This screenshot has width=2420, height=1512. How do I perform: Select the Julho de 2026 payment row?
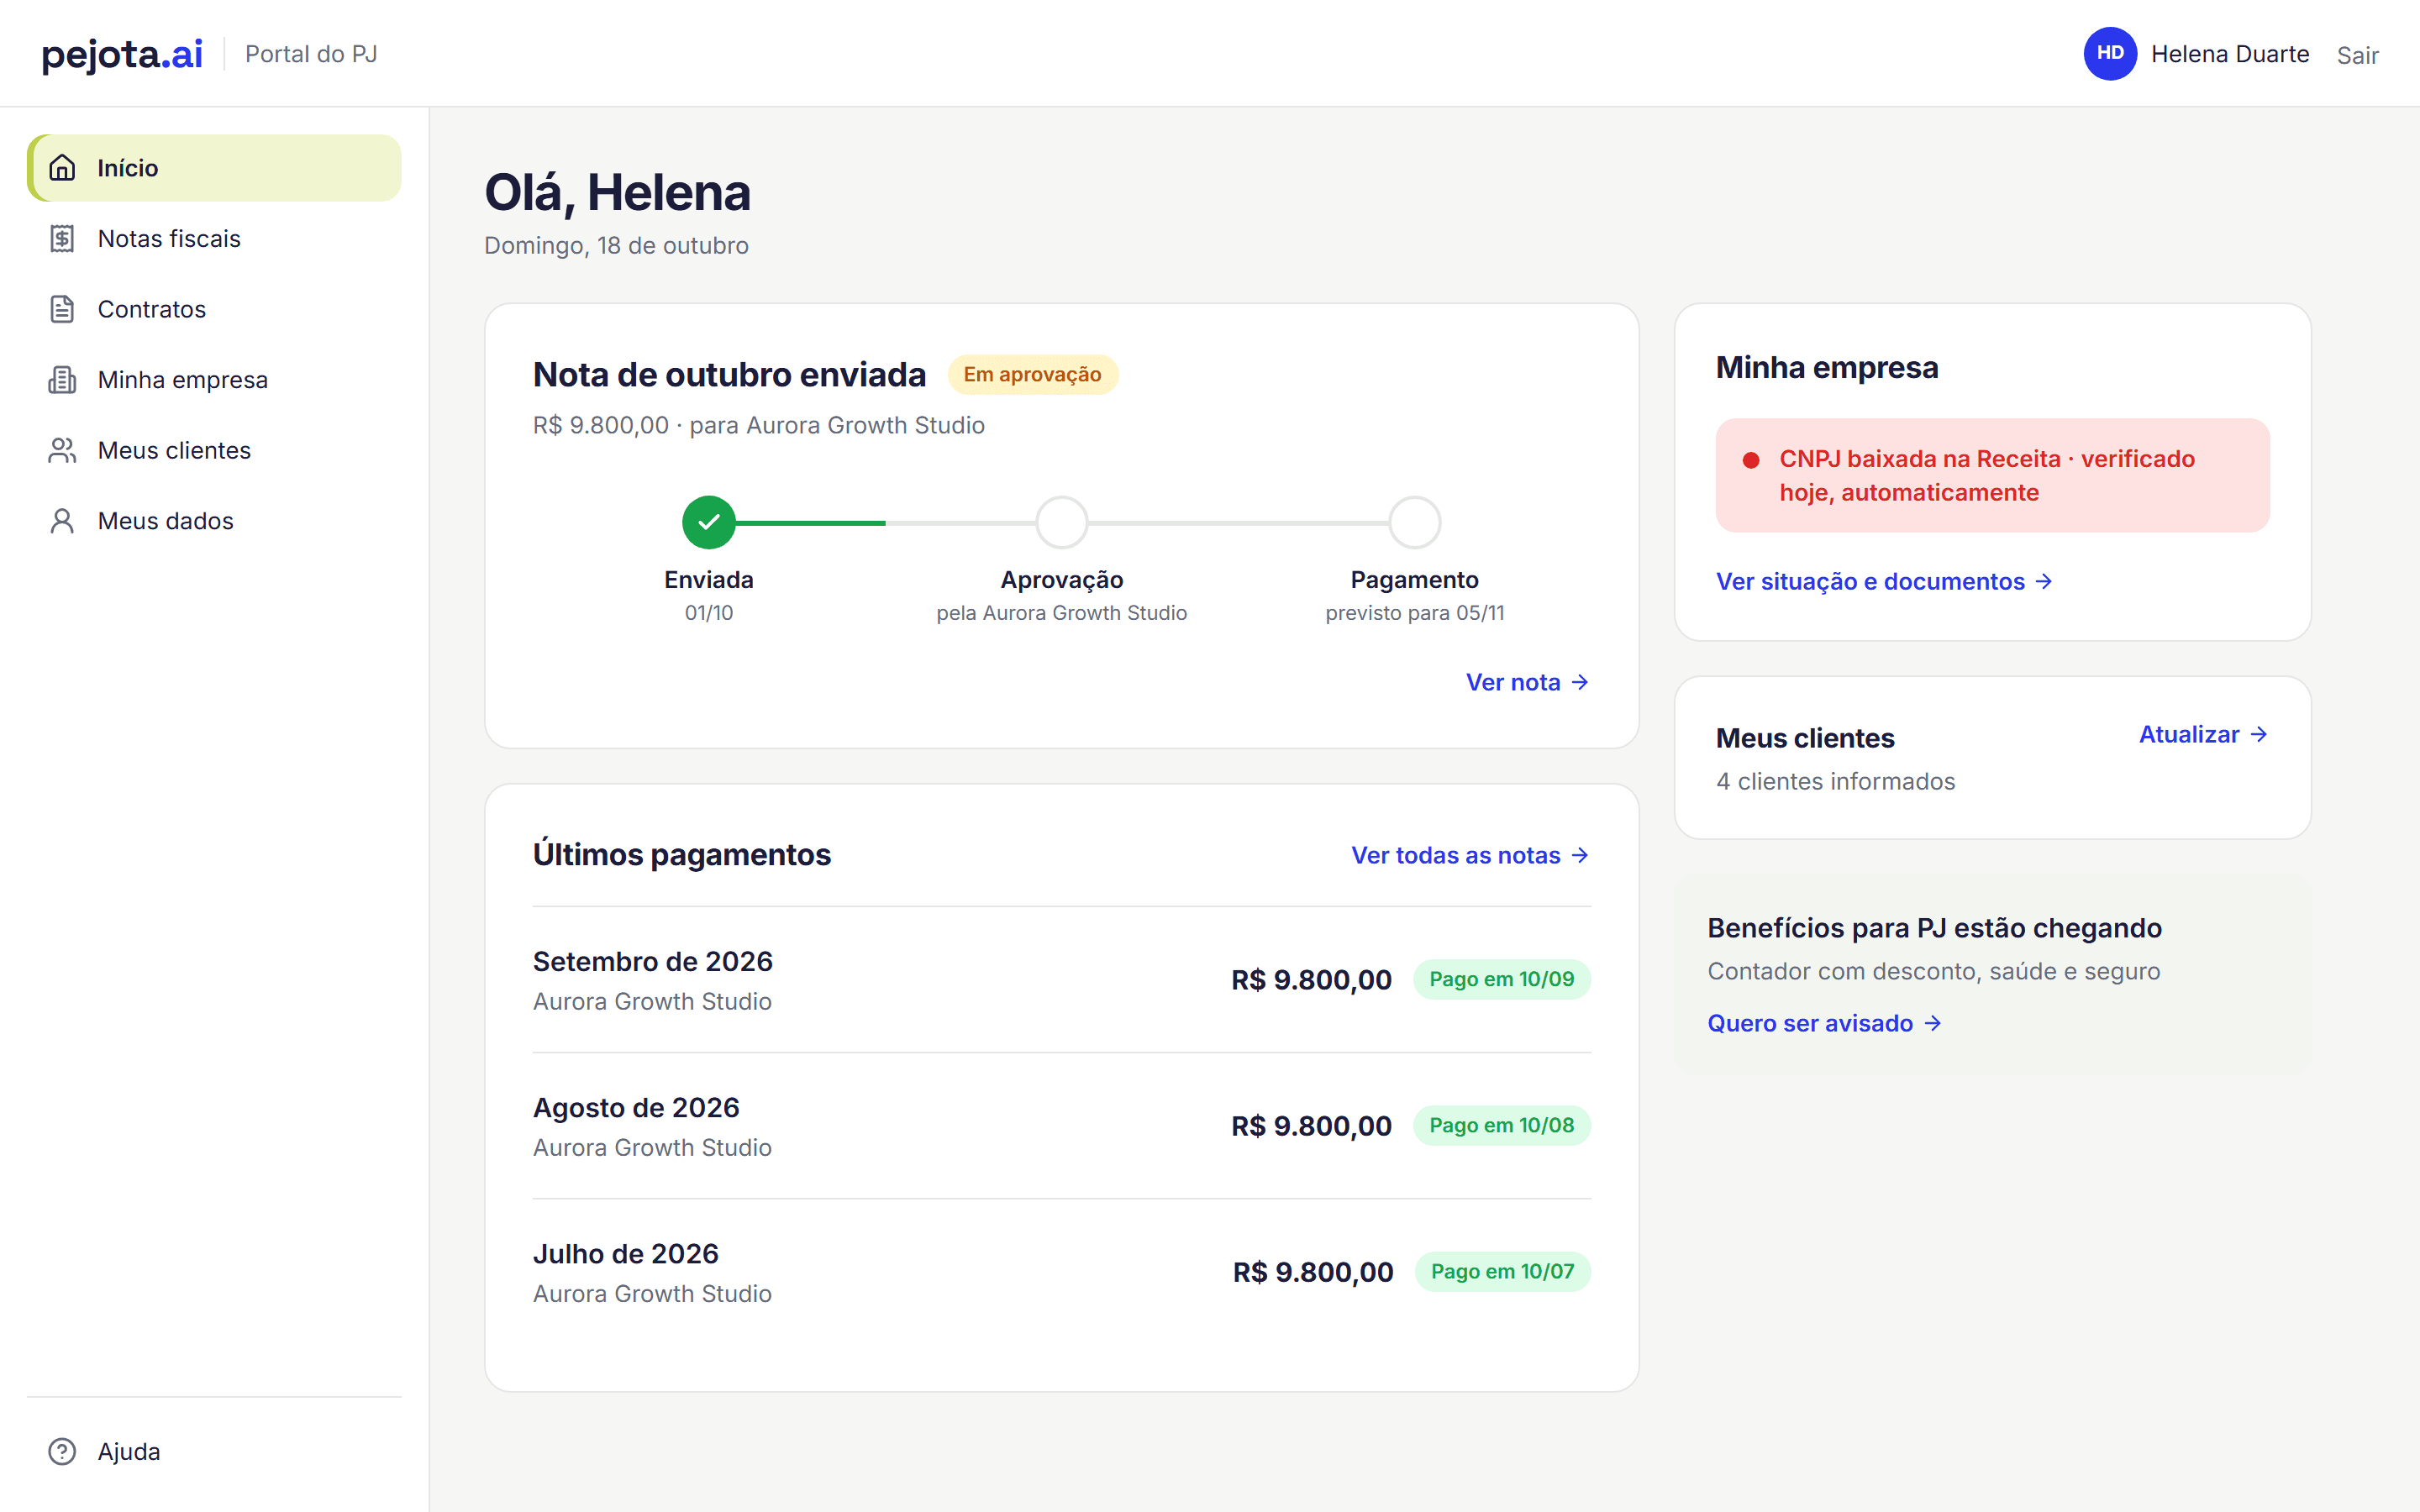(1062, 1272)
